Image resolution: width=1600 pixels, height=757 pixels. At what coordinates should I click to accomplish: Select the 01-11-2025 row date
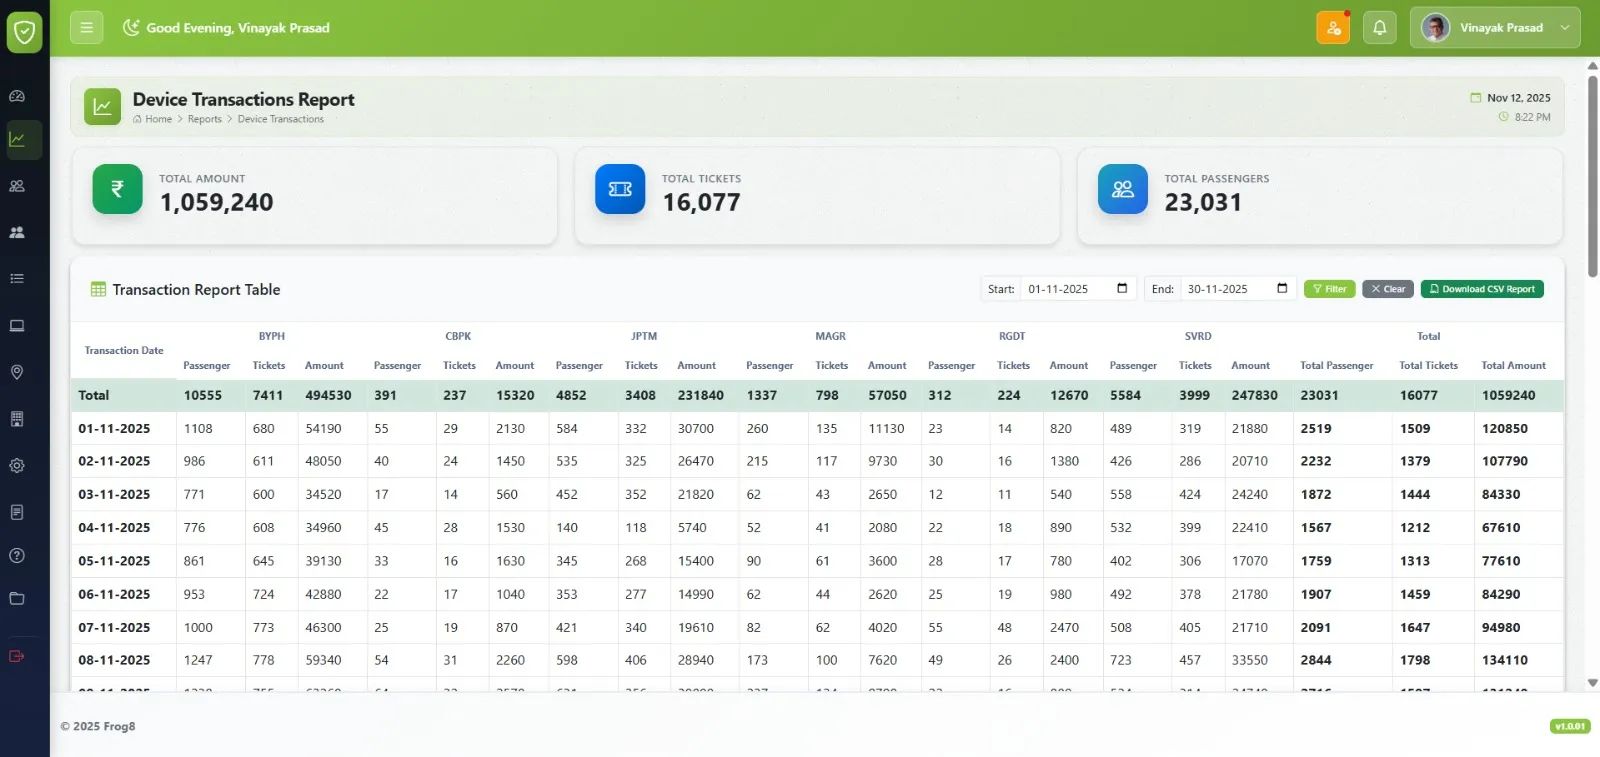[x=114, y=428]
